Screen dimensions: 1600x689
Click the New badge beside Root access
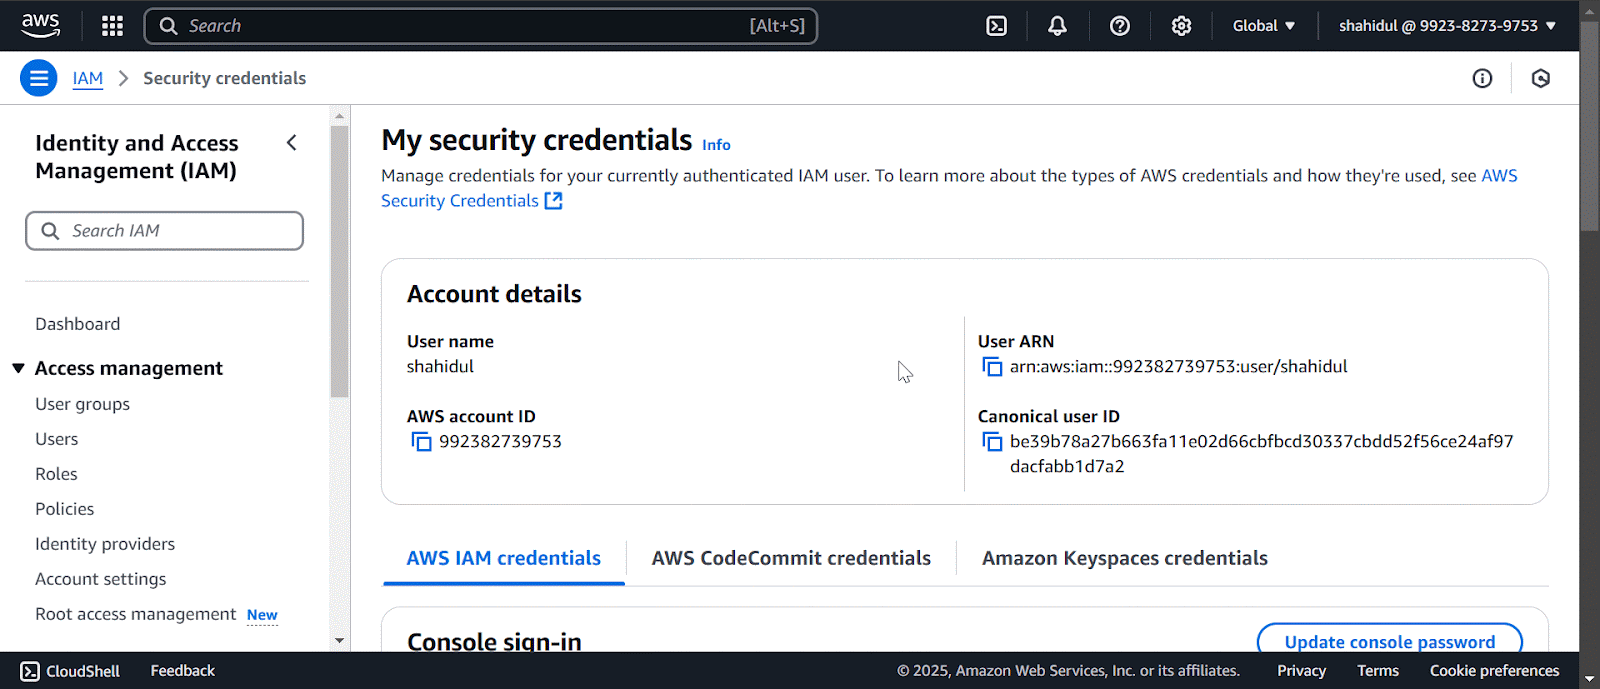coord(262,615)
